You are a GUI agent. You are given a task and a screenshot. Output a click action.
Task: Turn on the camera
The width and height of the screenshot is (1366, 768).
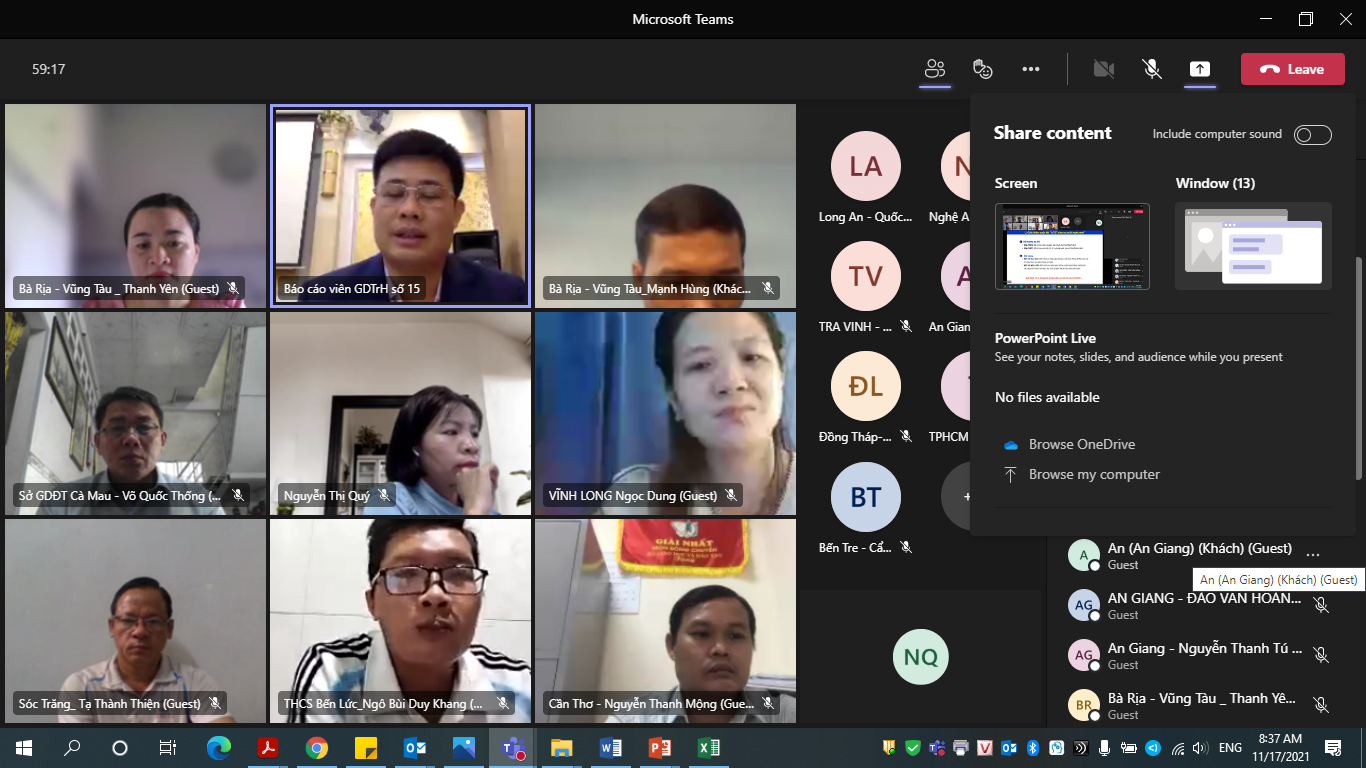pos(1104,68)
